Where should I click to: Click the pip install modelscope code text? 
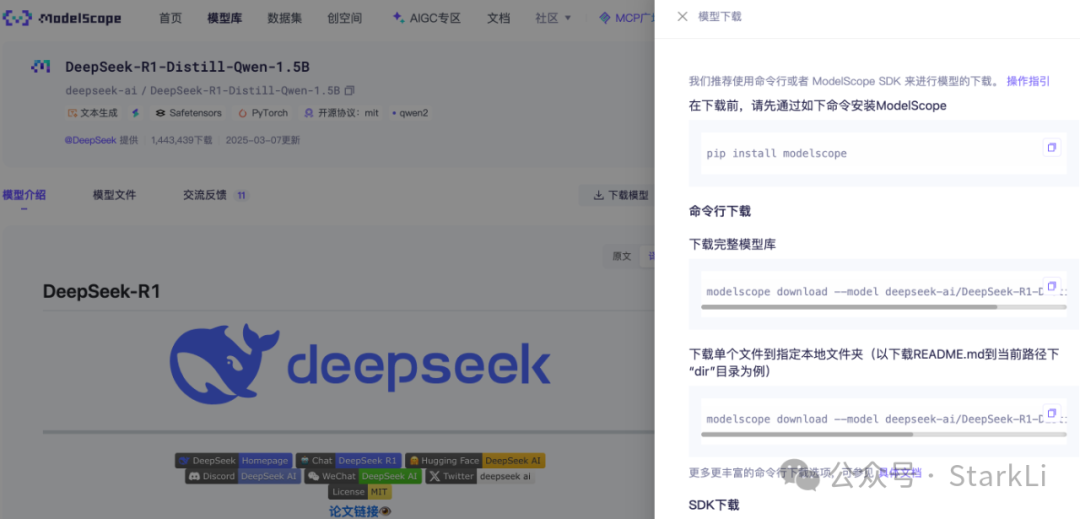[x=776, y=153]
